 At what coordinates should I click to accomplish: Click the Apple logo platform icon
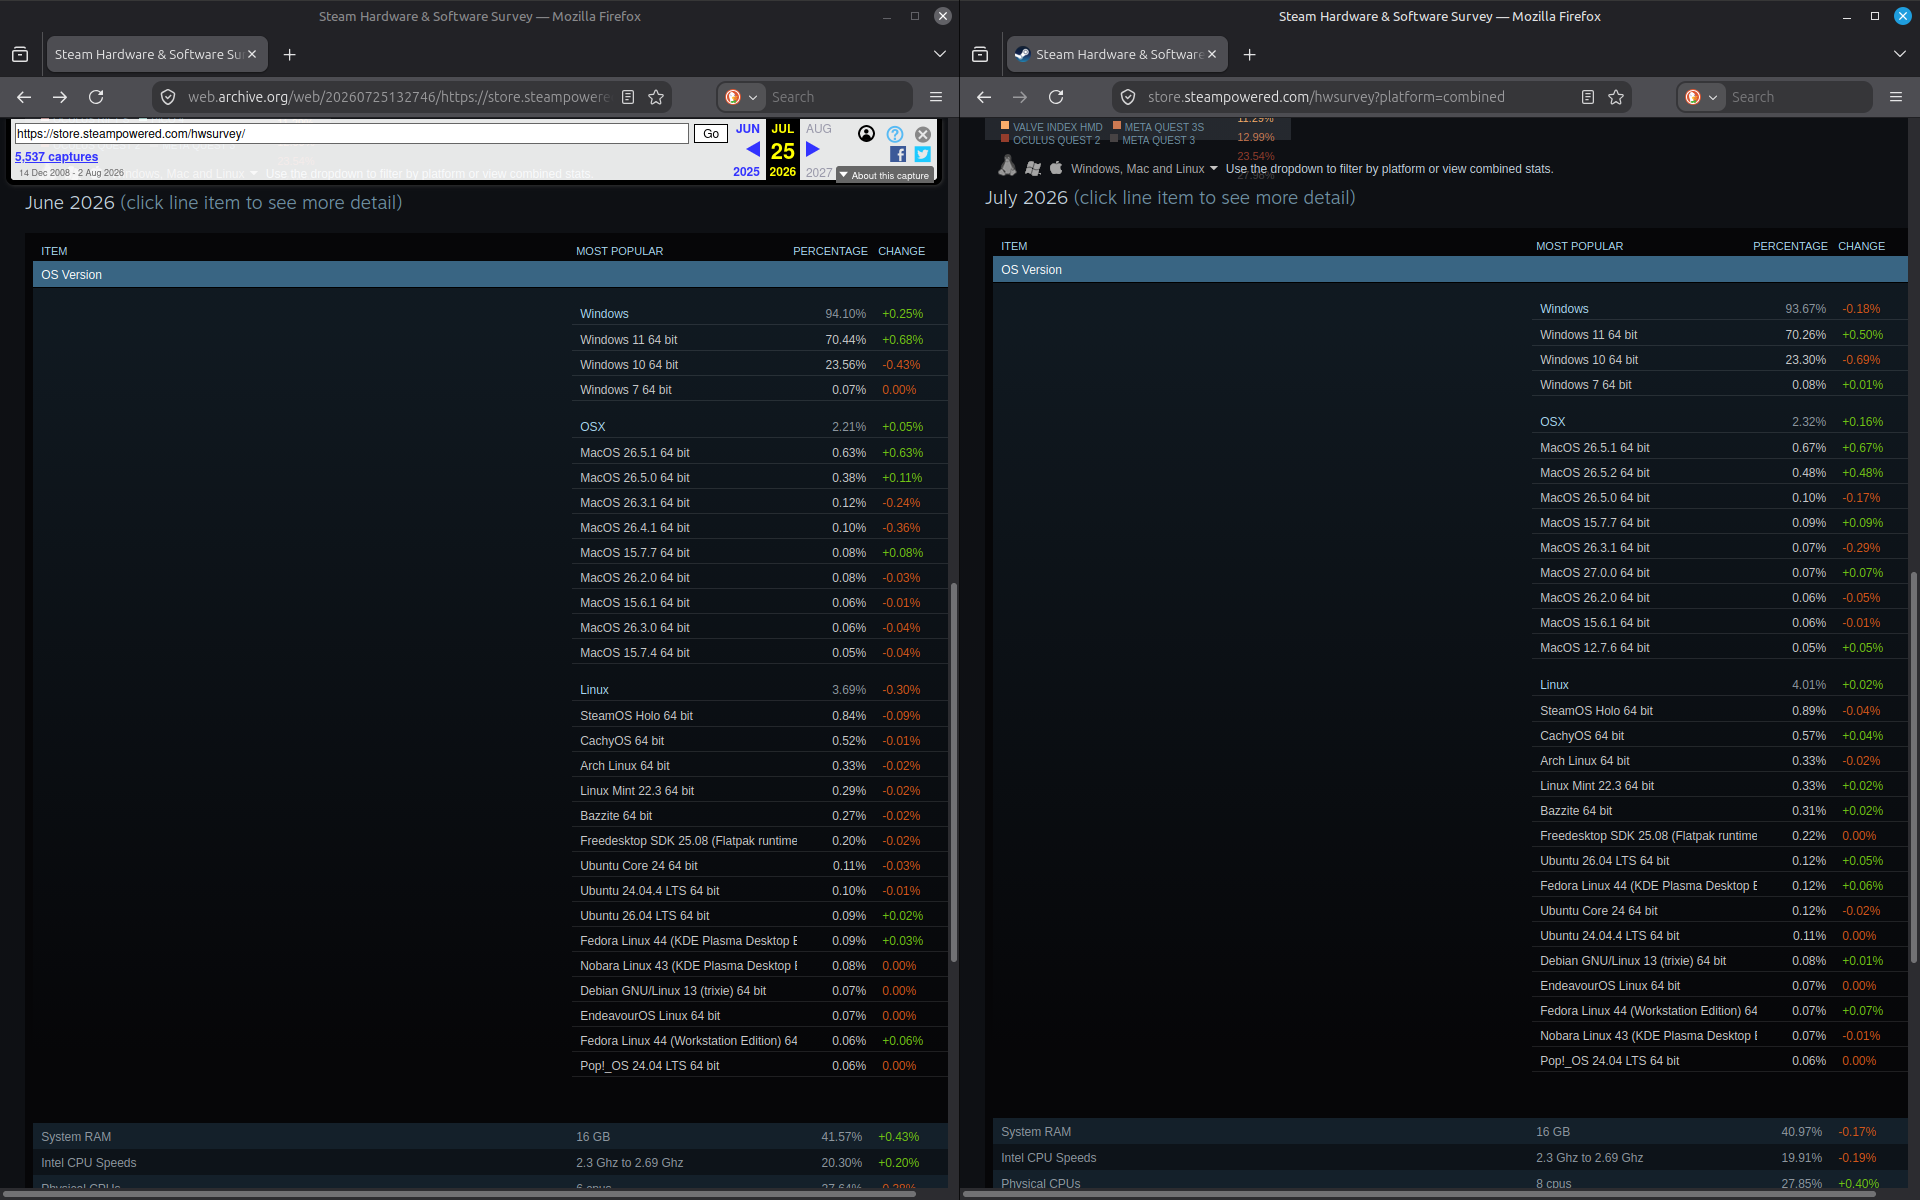1056,167
